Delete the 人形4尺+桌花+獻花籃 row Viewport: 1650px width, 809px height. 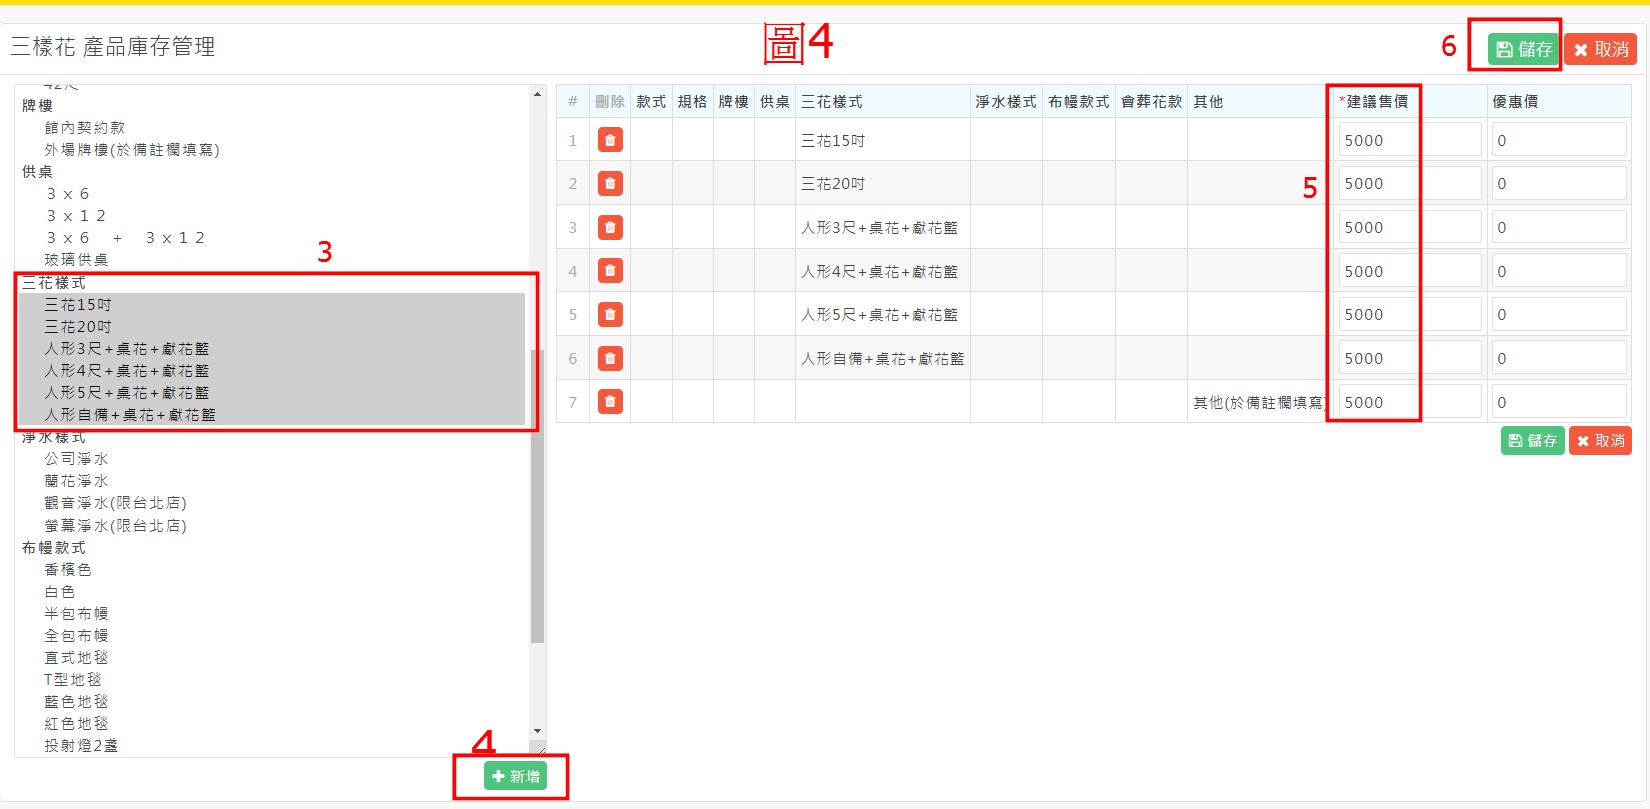click(x=610, y=271)
